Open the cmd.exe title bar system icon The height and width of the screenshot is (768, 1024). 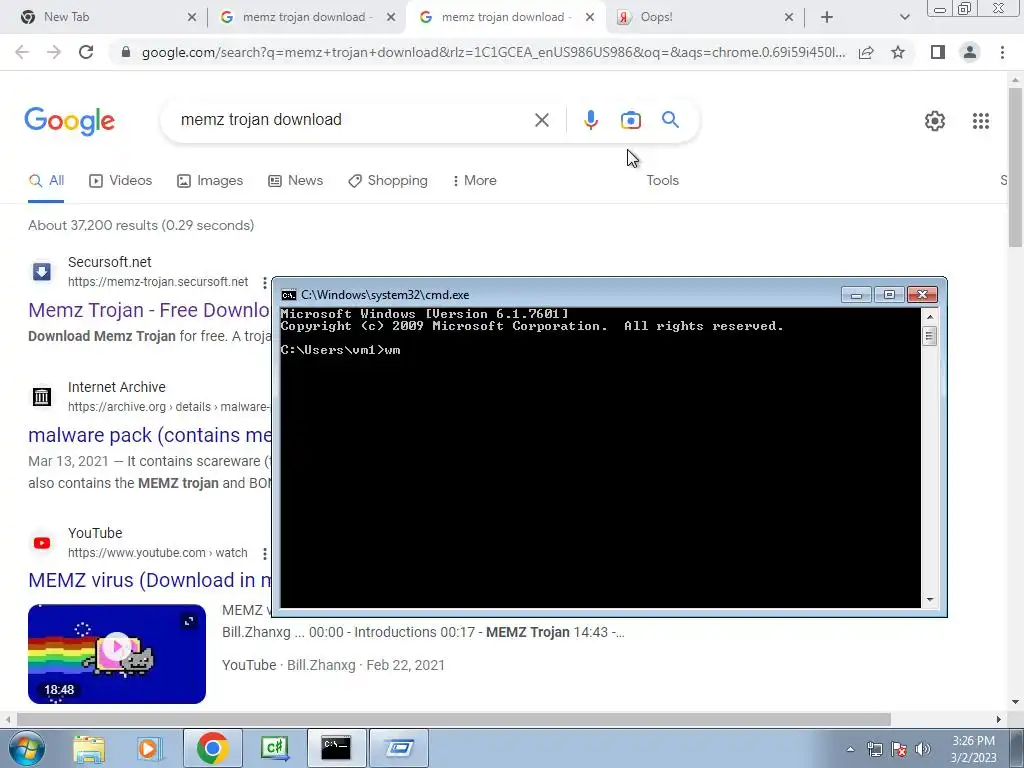[x=288, y=295]
